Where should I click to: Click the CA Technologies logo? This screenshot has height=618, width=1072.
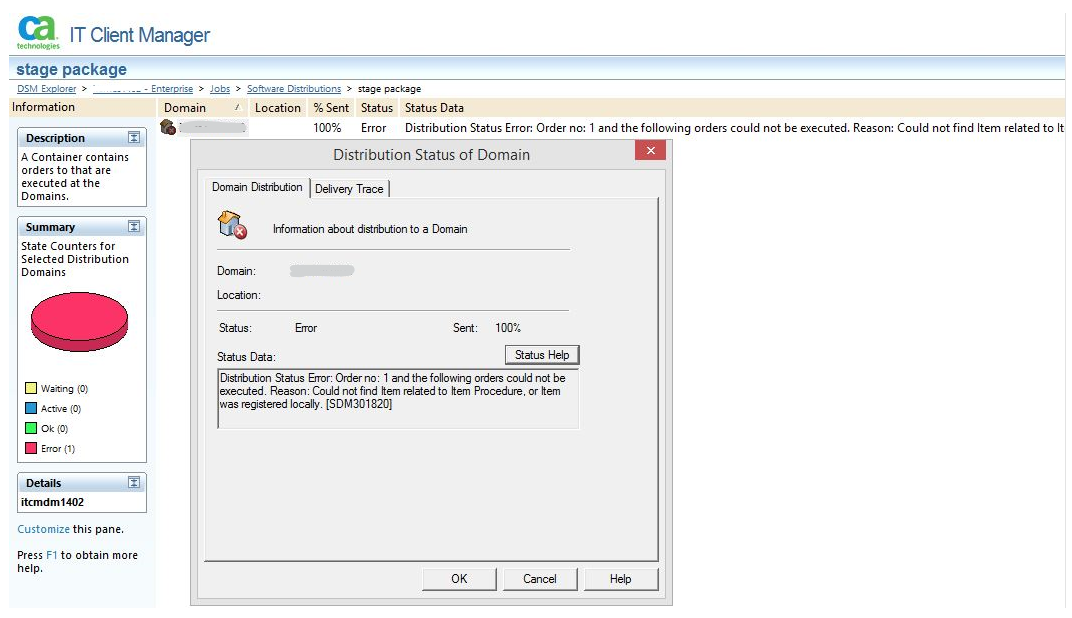coord(38,32)
